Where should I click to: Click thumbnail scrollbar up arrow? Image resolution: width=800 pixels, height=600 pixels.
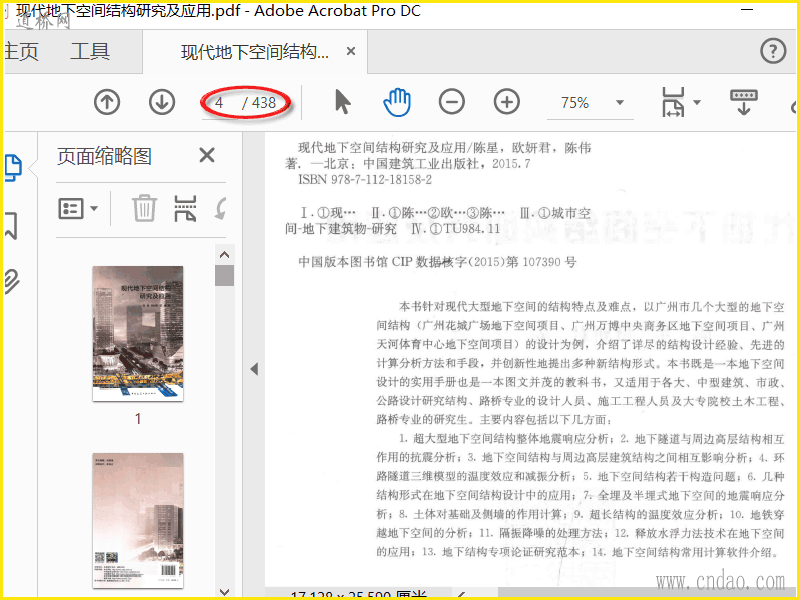(x=224, y=254)
